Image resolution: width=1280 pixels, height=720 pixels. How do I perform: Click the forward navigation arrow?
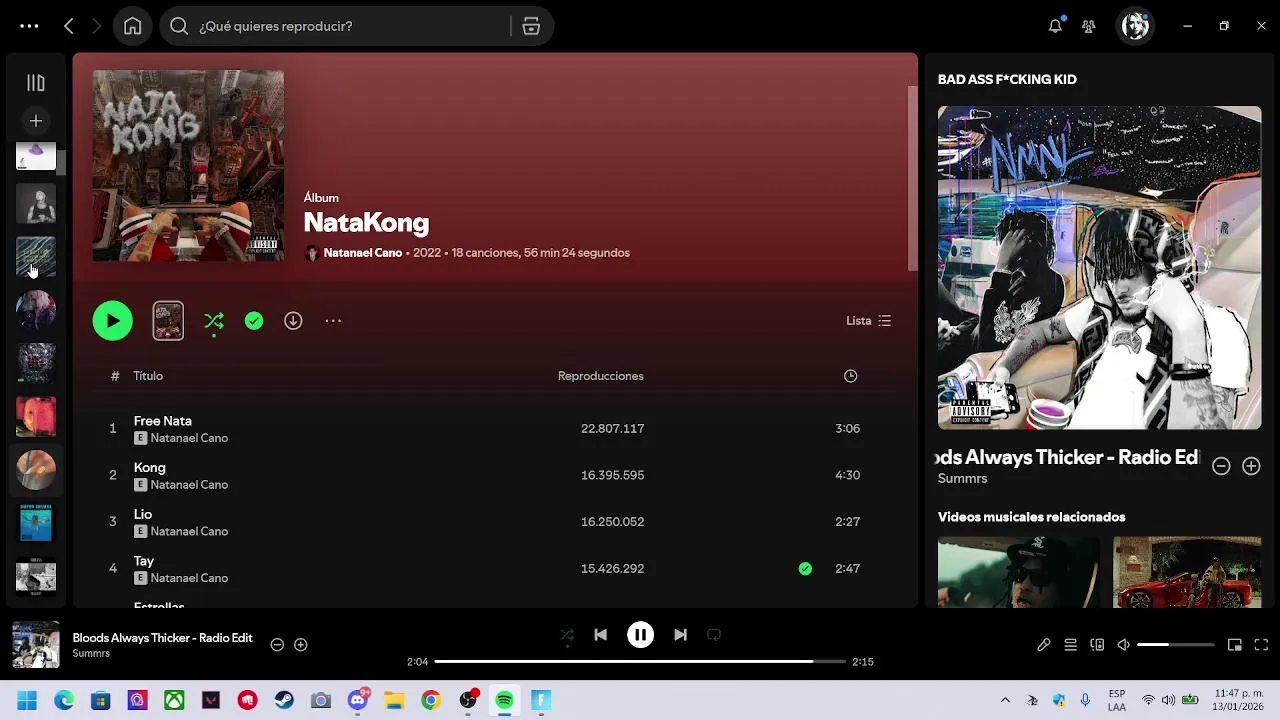coord(97,26)
